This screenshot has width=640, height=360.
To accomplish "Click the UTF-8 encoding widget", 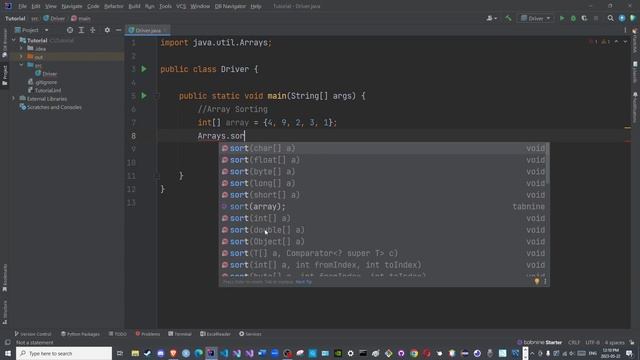I will [x=593, y=342].
